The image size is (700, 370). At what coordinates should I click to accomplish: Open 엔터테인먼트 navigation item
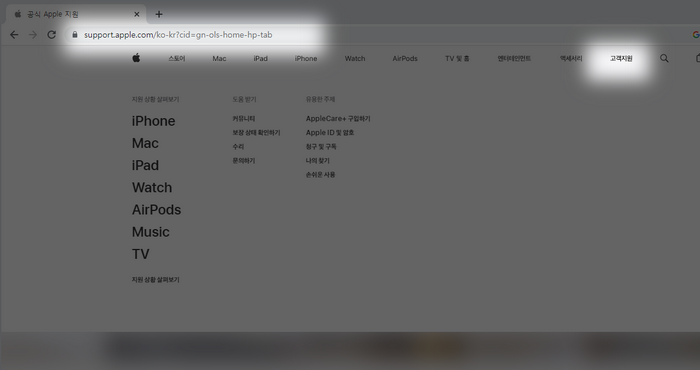[x=514, y=58]
